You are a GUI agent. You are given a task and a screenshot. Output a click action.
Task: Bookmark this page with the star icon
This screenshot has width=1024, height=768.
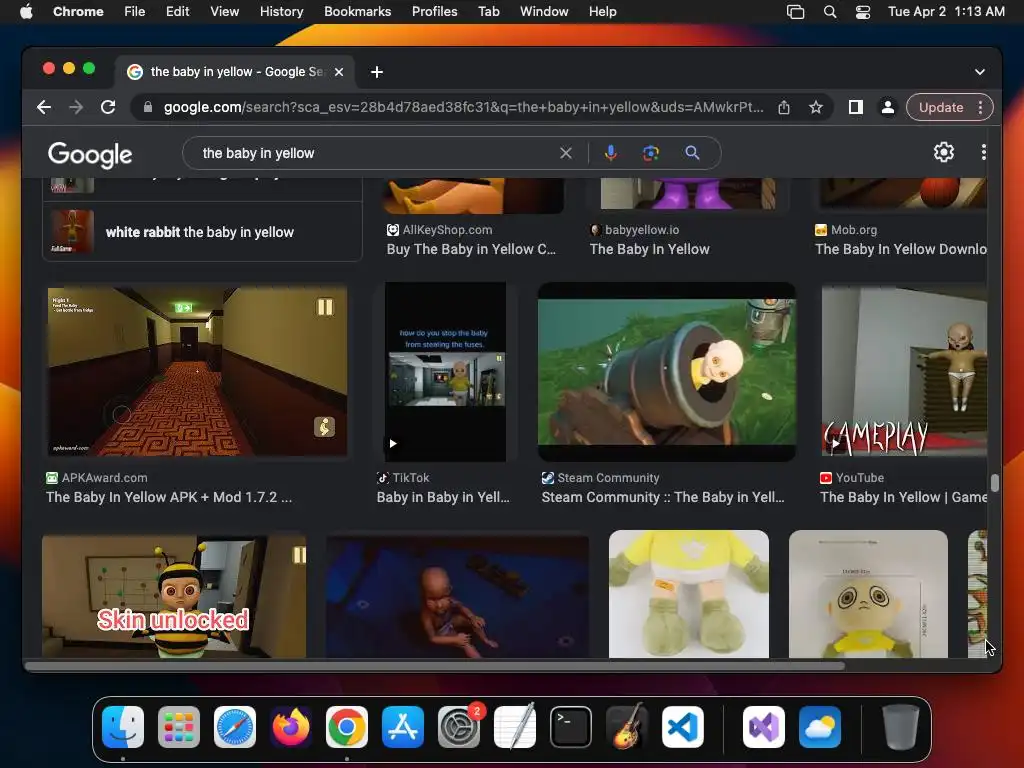(816, 107)
